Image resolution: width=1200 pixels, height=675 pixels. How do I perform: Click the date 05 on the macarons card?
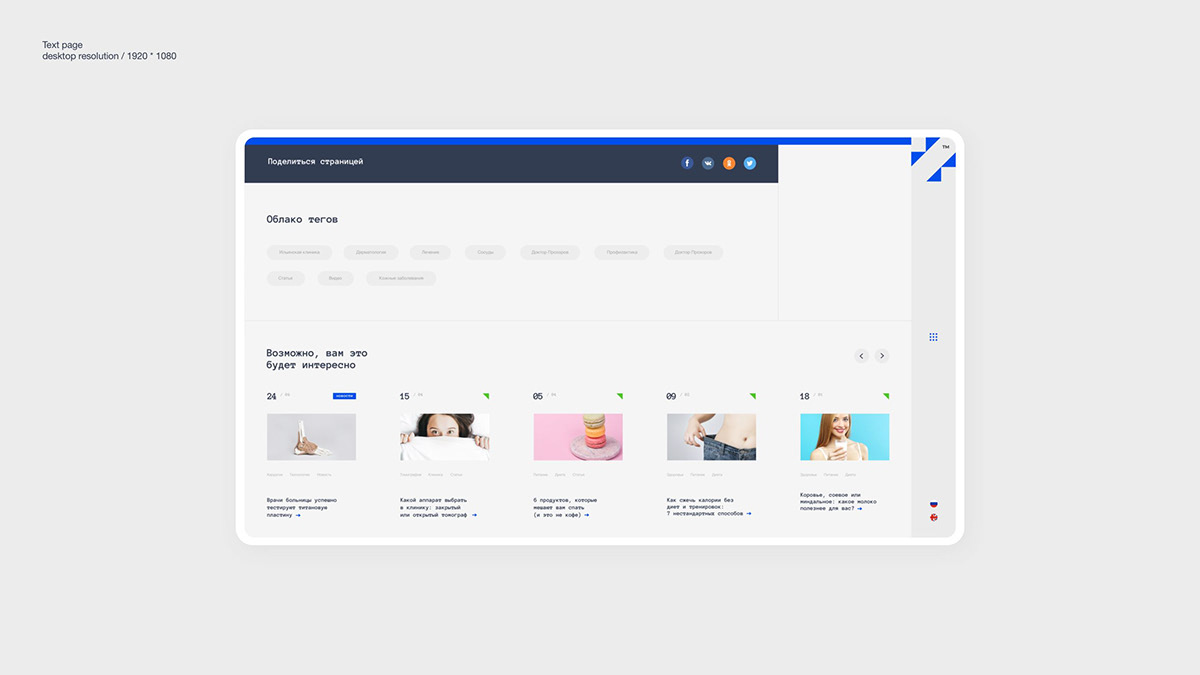point(538,397)
